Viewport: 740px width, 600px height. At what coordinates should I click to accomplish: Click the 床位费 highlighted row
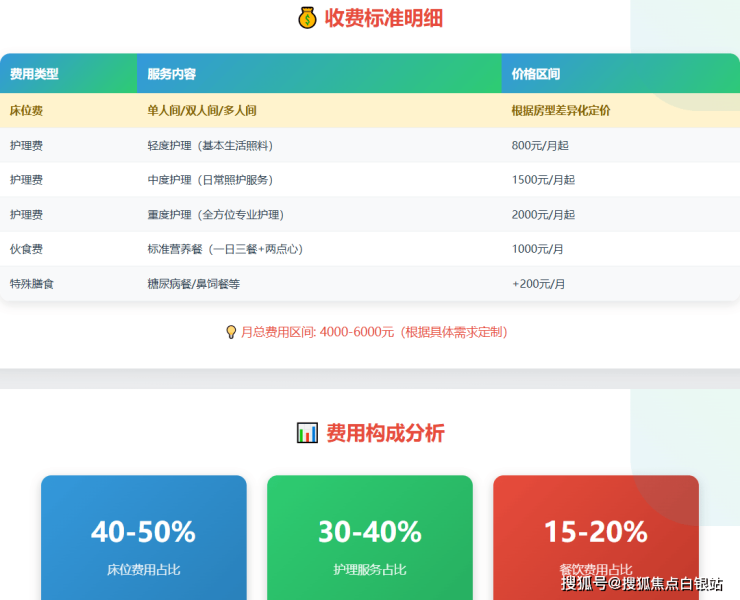click(x=369, y=110)
